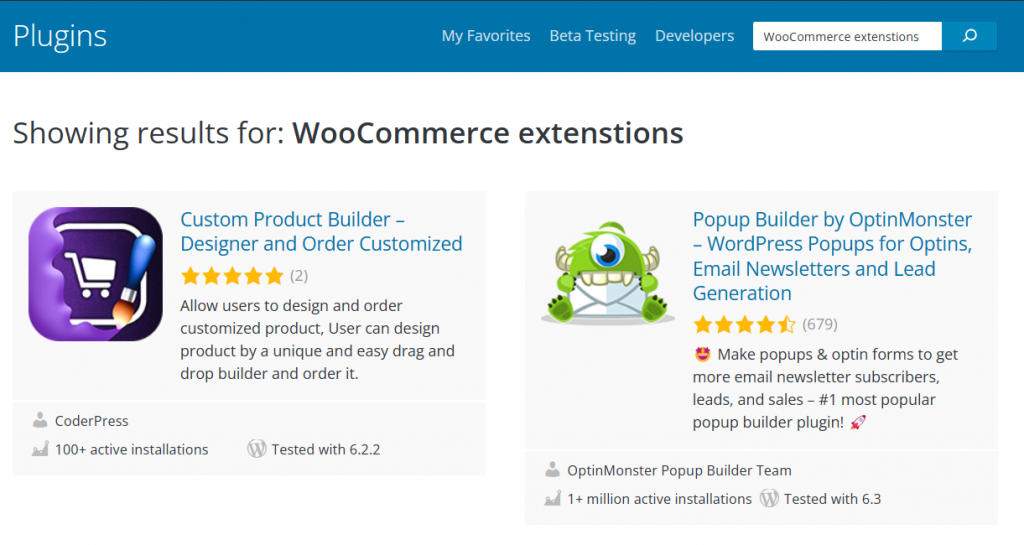Click the CoderPress author name

(91, 421)
